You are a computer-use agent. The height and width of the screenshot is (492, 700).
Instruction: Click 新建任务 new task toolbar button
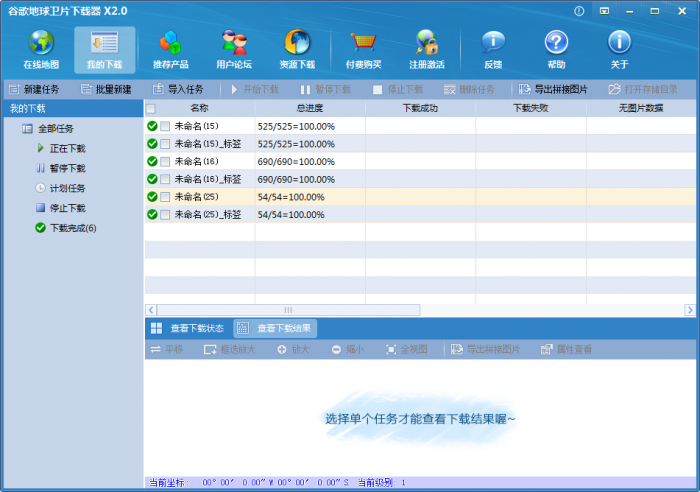click(x=34, y=89)
